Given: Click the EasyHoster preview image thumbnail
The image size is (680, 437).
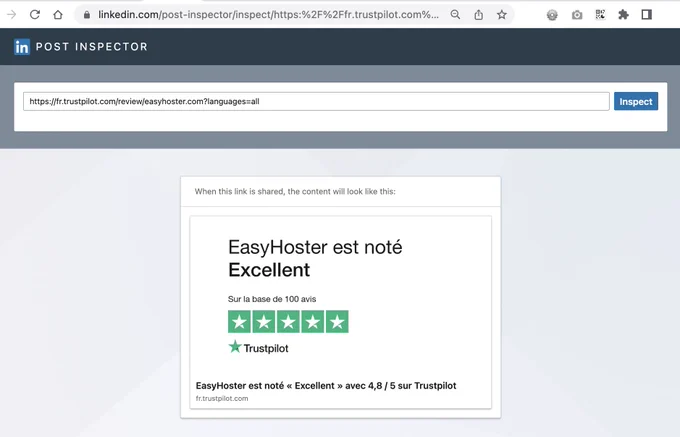Looking at the screenshot, I should tap(340, 295).
